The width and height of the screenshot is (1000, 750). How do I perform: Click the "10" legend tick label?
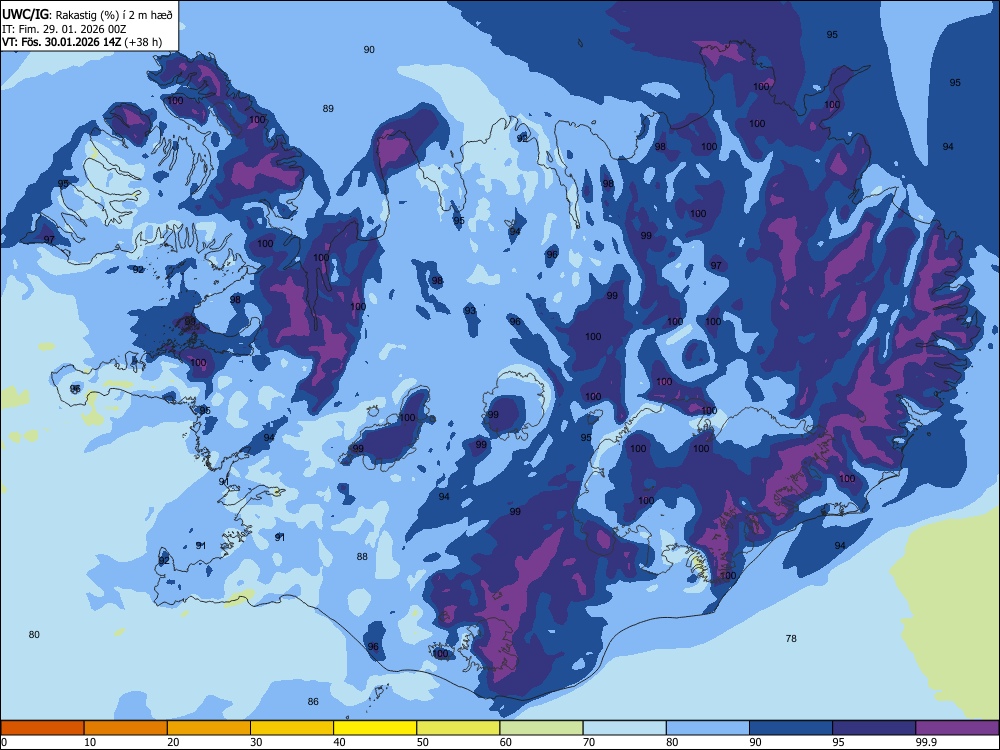click(90, 742)
